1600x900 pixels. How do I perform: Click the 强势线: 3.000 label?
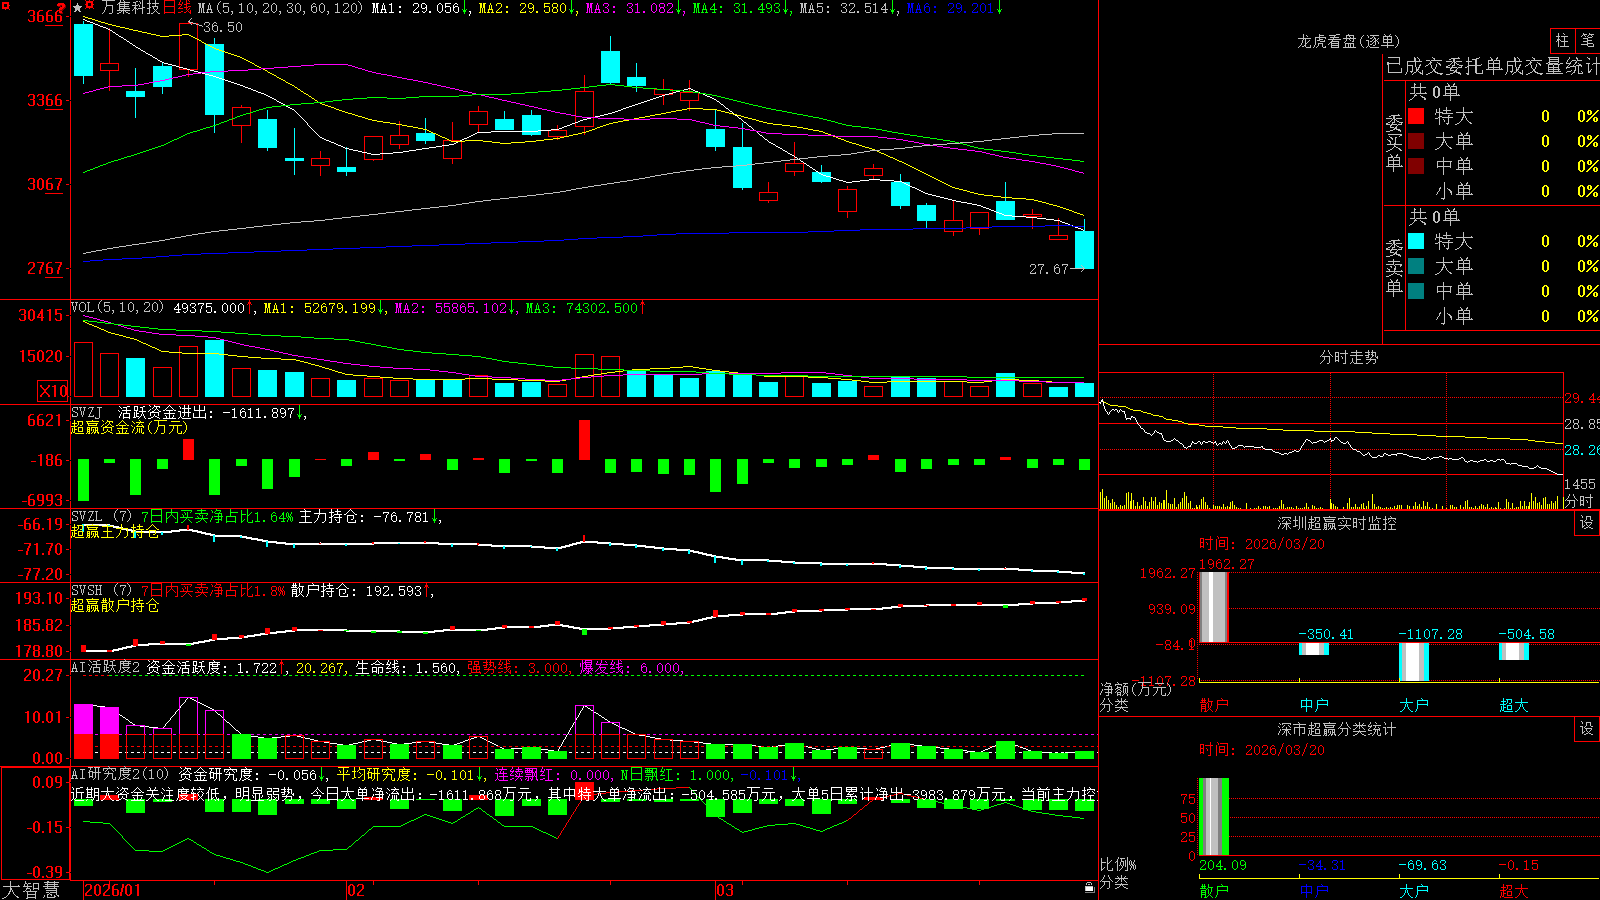click(518, 667)
